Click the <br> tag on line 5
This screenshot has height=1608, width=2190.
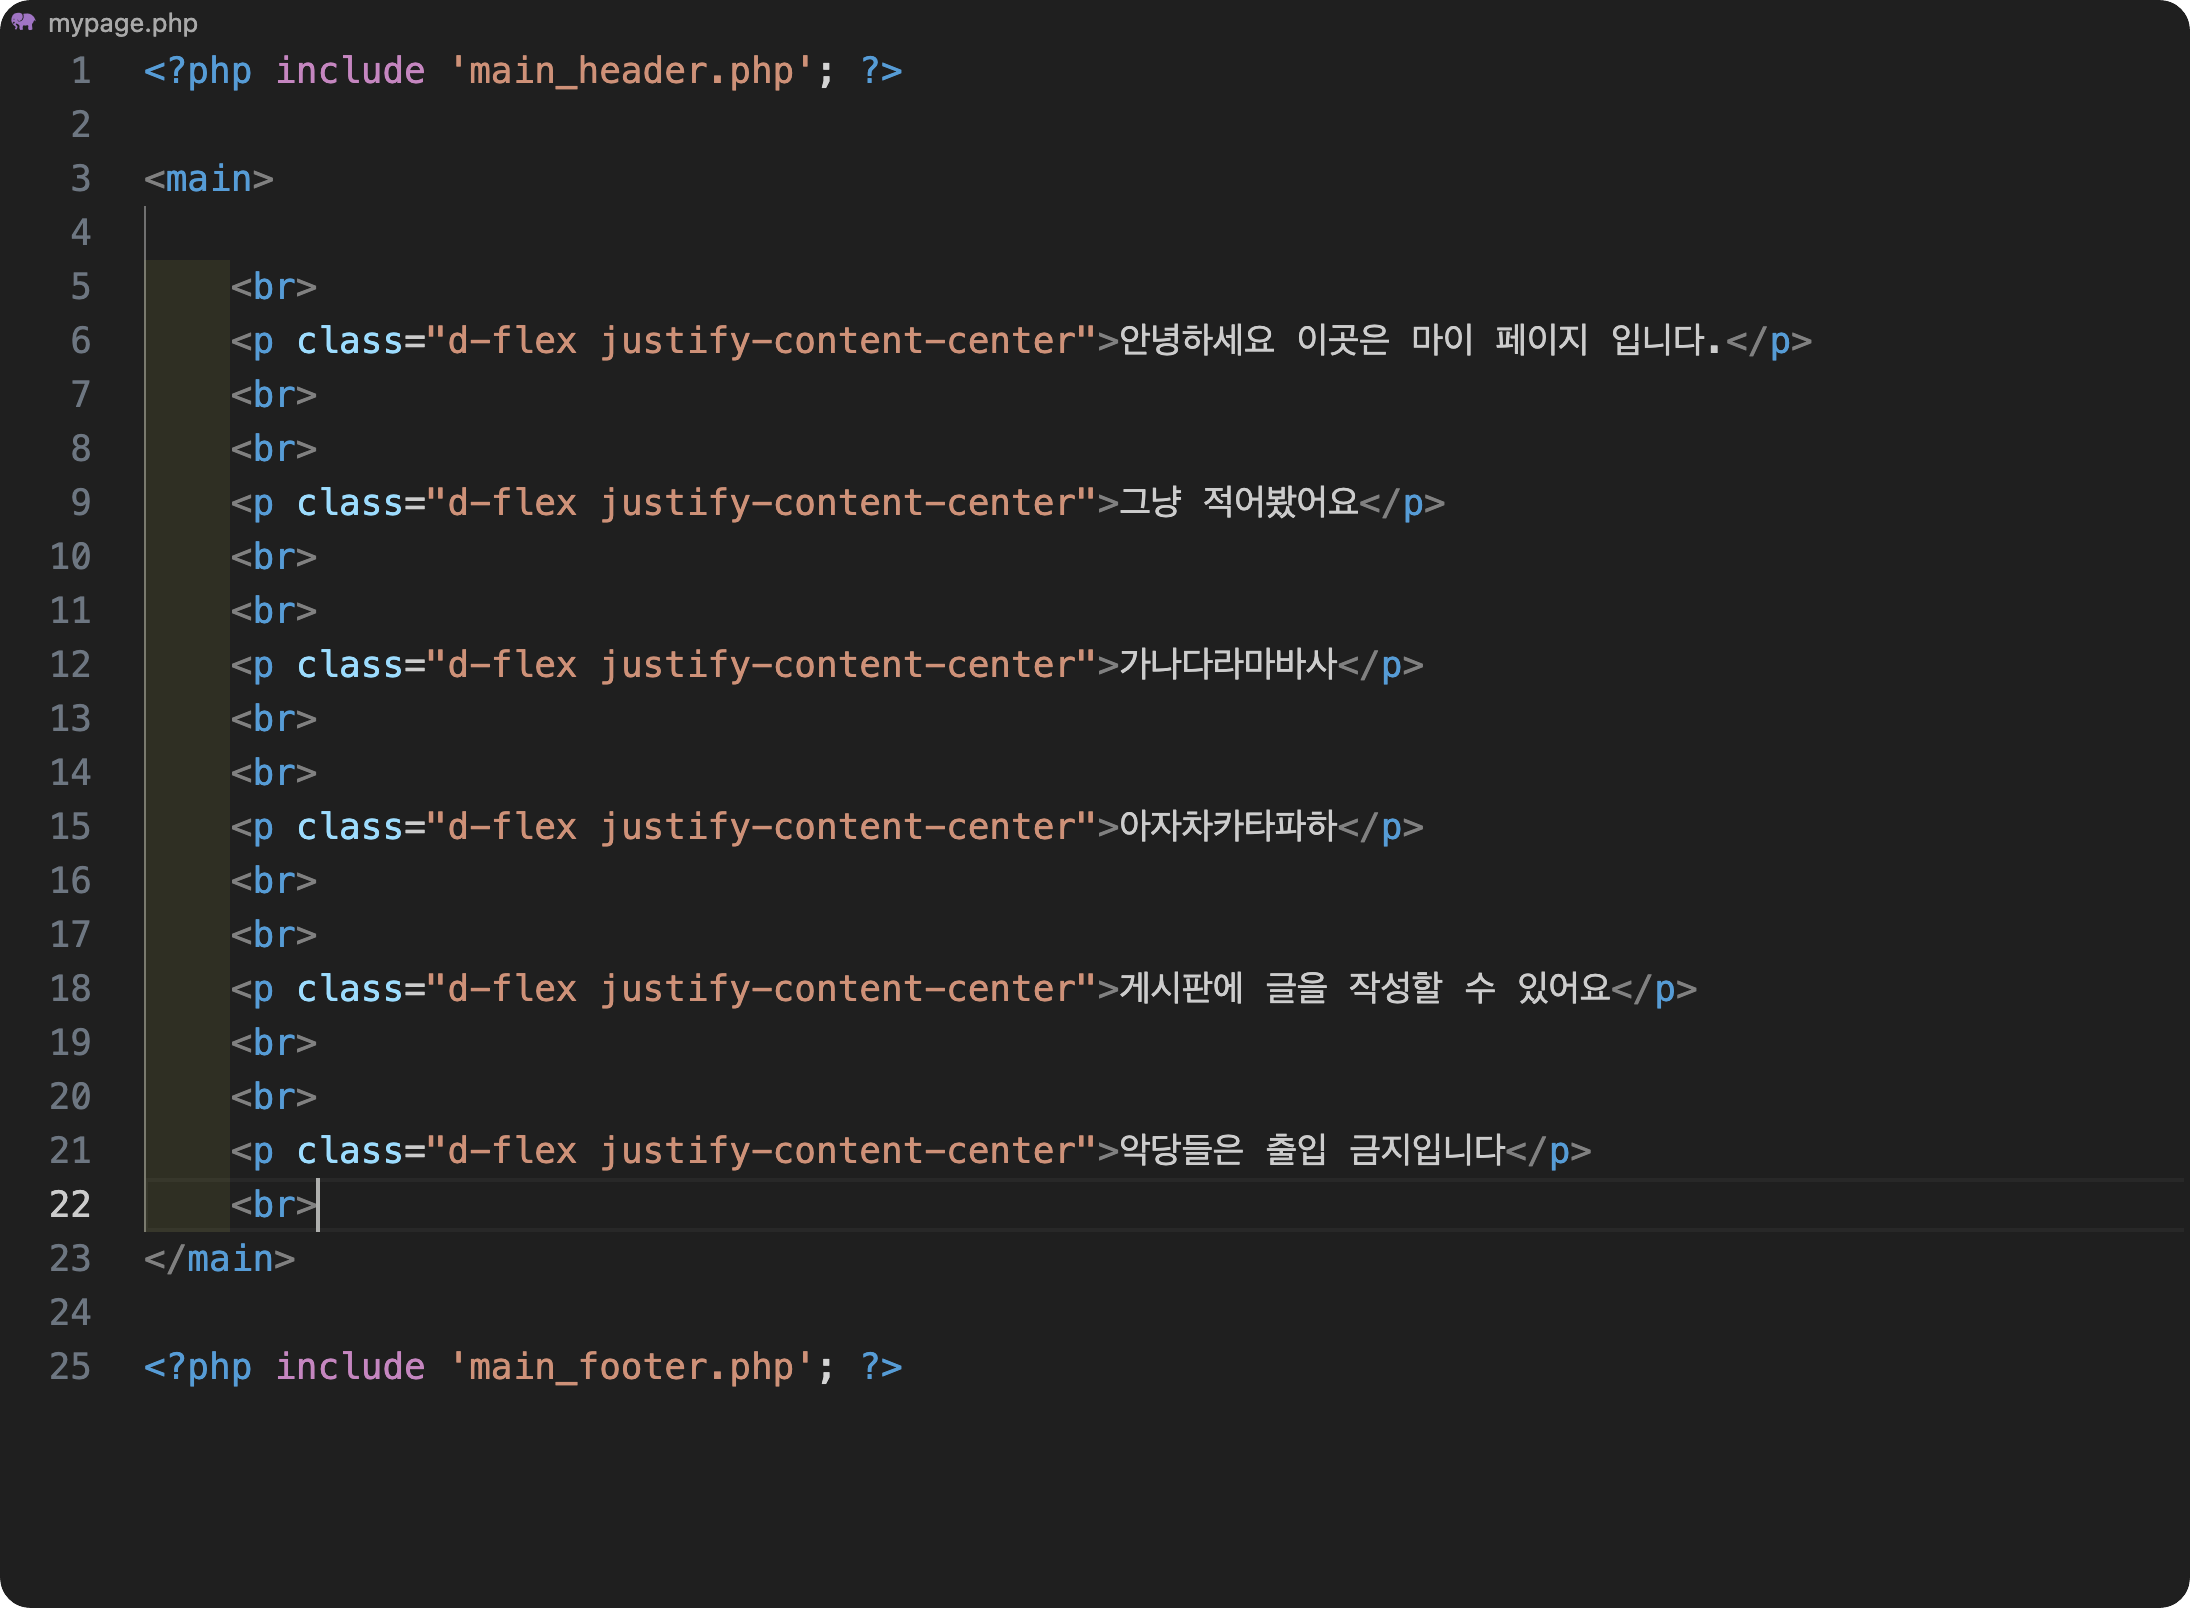pyautogui.click(x=274, y=287)
